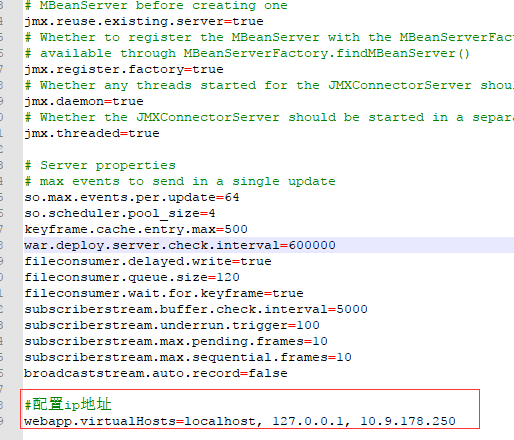Click the line keyframe.cache.entry.max=500

click(x=136, y=229)
